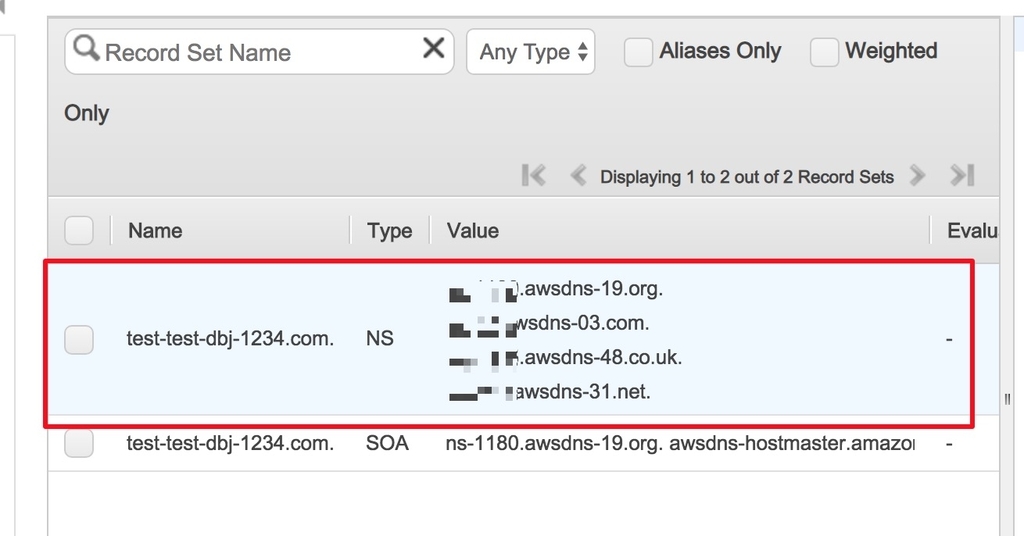This screenshot has width=1024, height=536.
Task: Go to next page of record sets
Action: [x=918, y=176]
